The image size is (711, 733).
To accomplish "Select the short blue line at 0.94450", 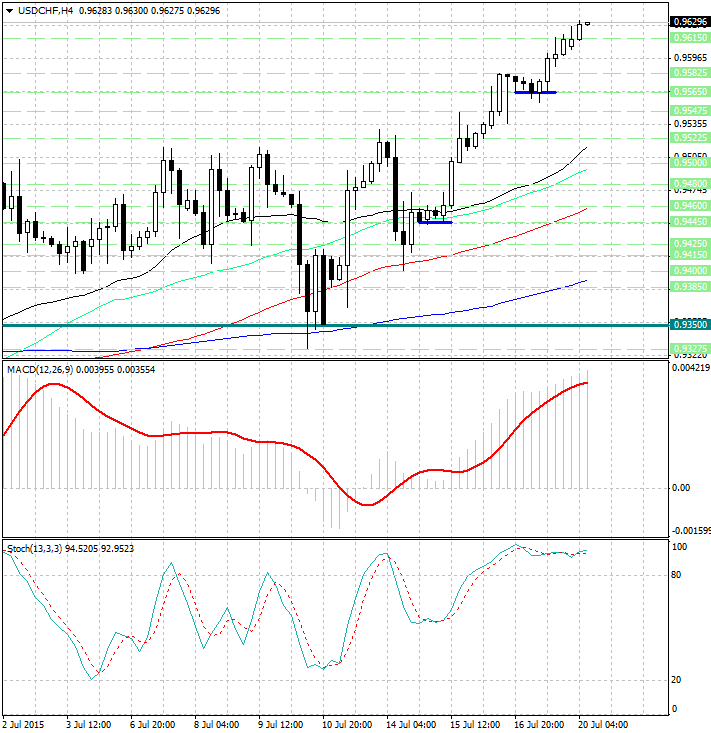I will coord(435,223).
